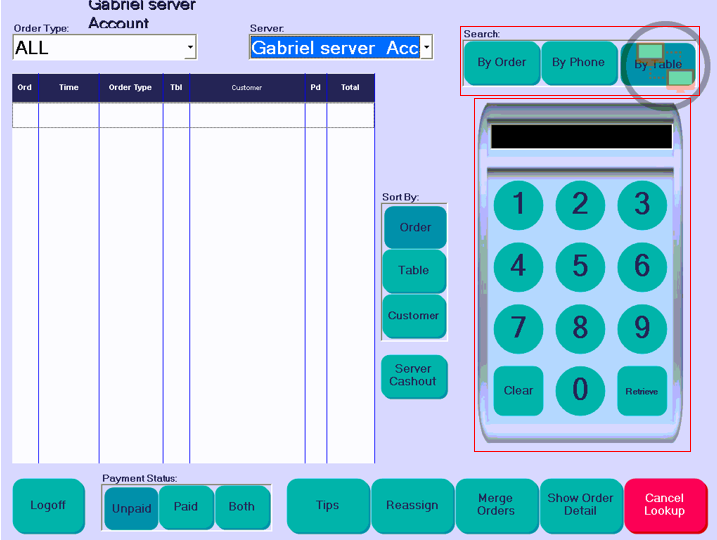Click the Total column header
This screenshot has width=717, height=540.
coord(350,88)
